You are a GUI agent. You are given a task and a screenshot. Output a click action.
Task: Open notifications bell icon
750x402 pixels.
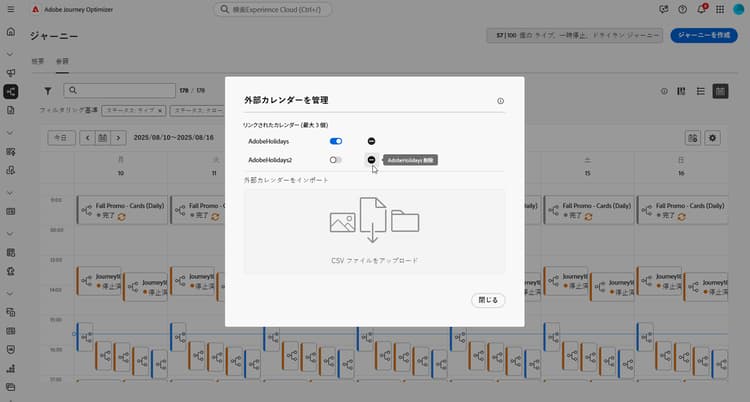(701, 9)
